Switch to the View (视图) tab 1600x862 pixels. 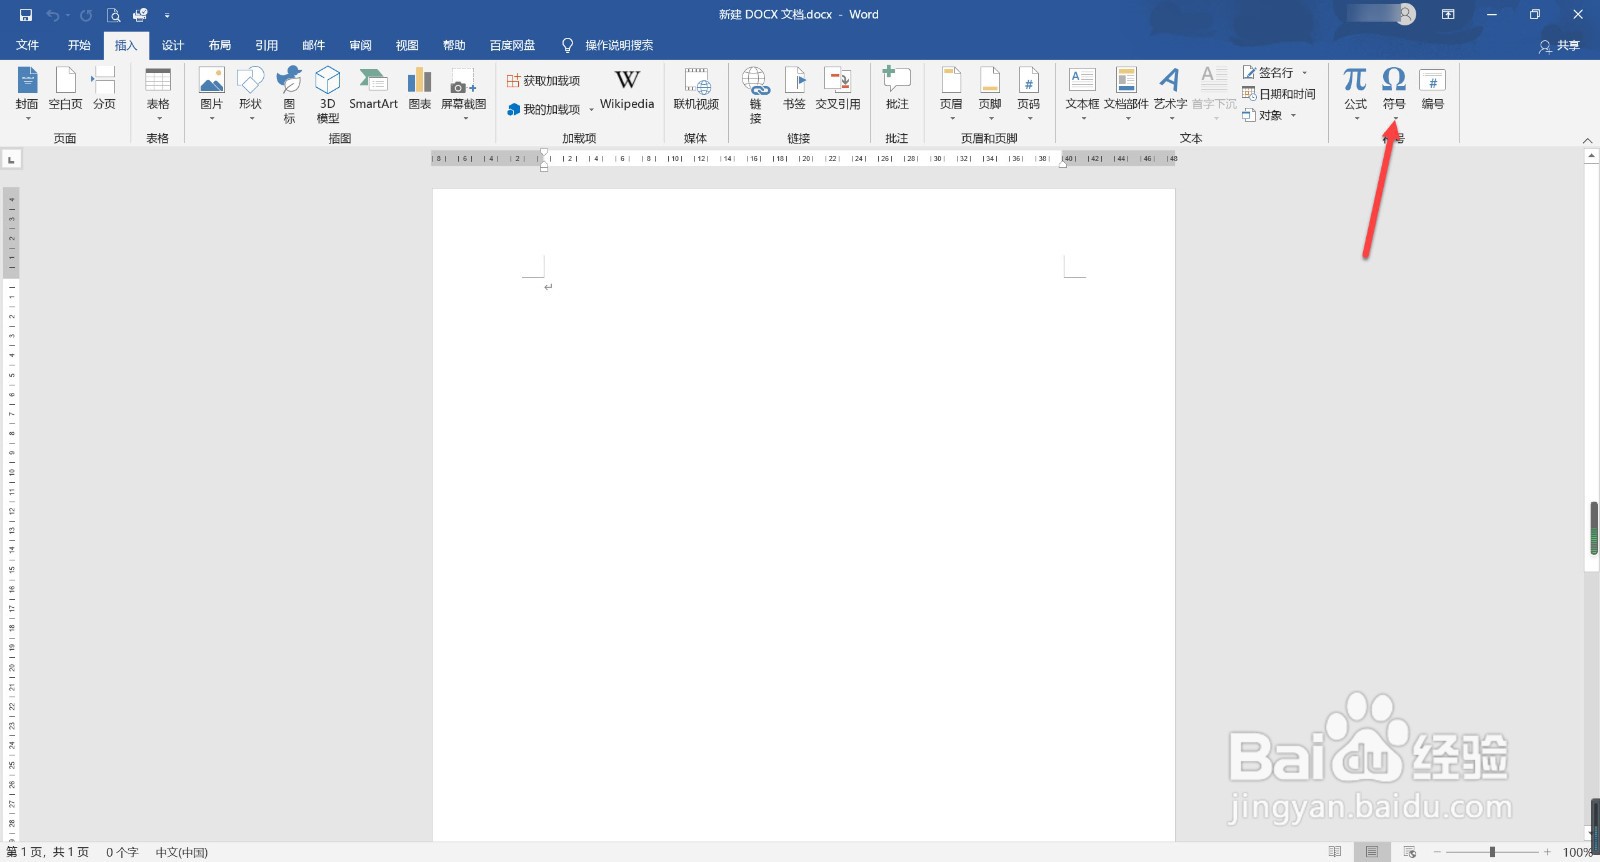pyautogui.click(x=407, y=45)
